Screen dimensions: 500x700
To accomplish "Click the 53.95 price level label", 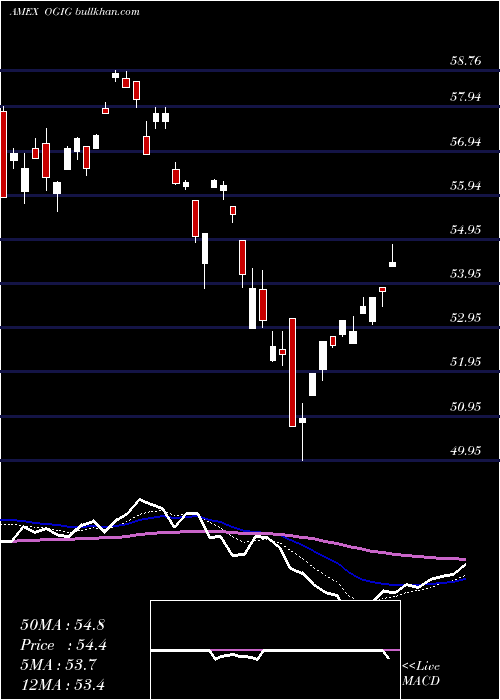I will [466, 273].
